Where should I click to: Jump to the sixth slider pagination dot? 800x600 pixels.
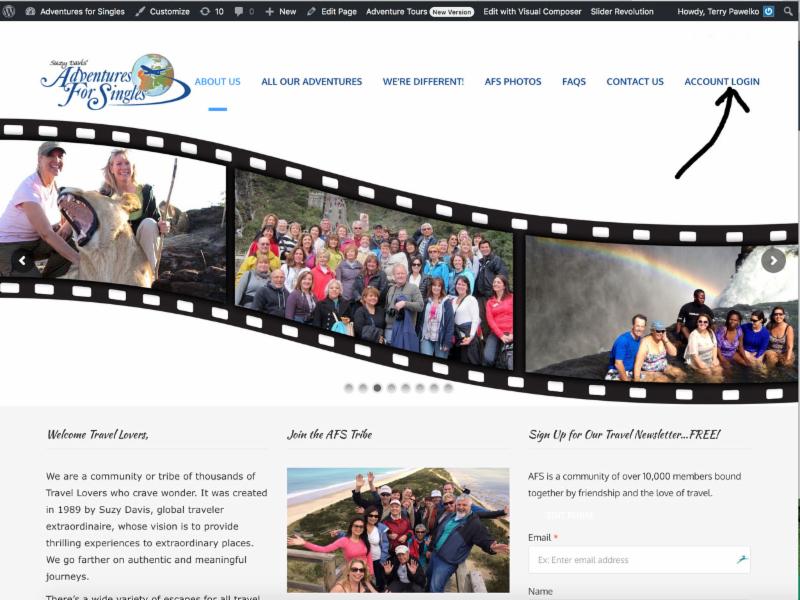coord(420,388)
